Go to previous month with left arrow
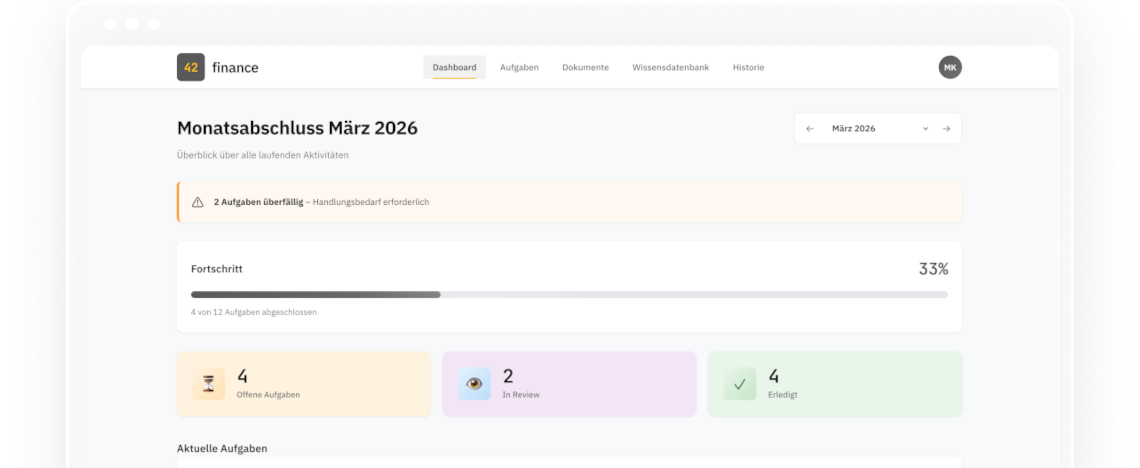Image resolution: width=1140 pixels, height=468 pixels. 810,129
